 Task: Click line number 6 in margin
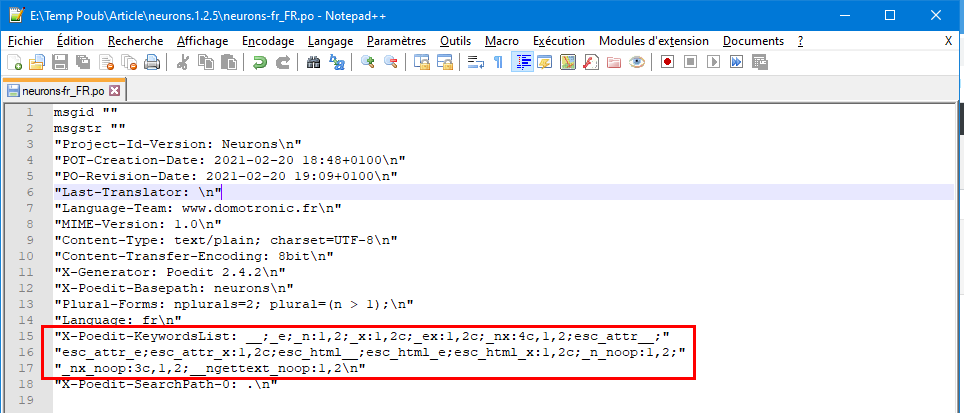[29, 192]
